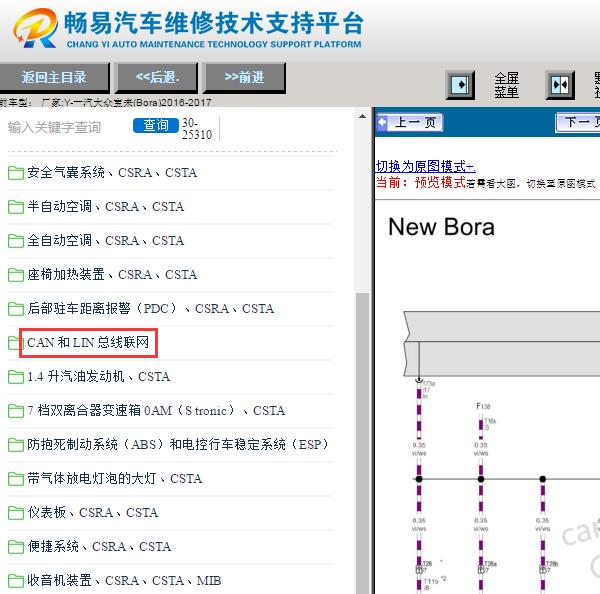The width and height of the screenshot is (600, 594).
Task: Open folder icon for 后部驻车距离报警
Action: pyautogui.click(x=16, y=309)
